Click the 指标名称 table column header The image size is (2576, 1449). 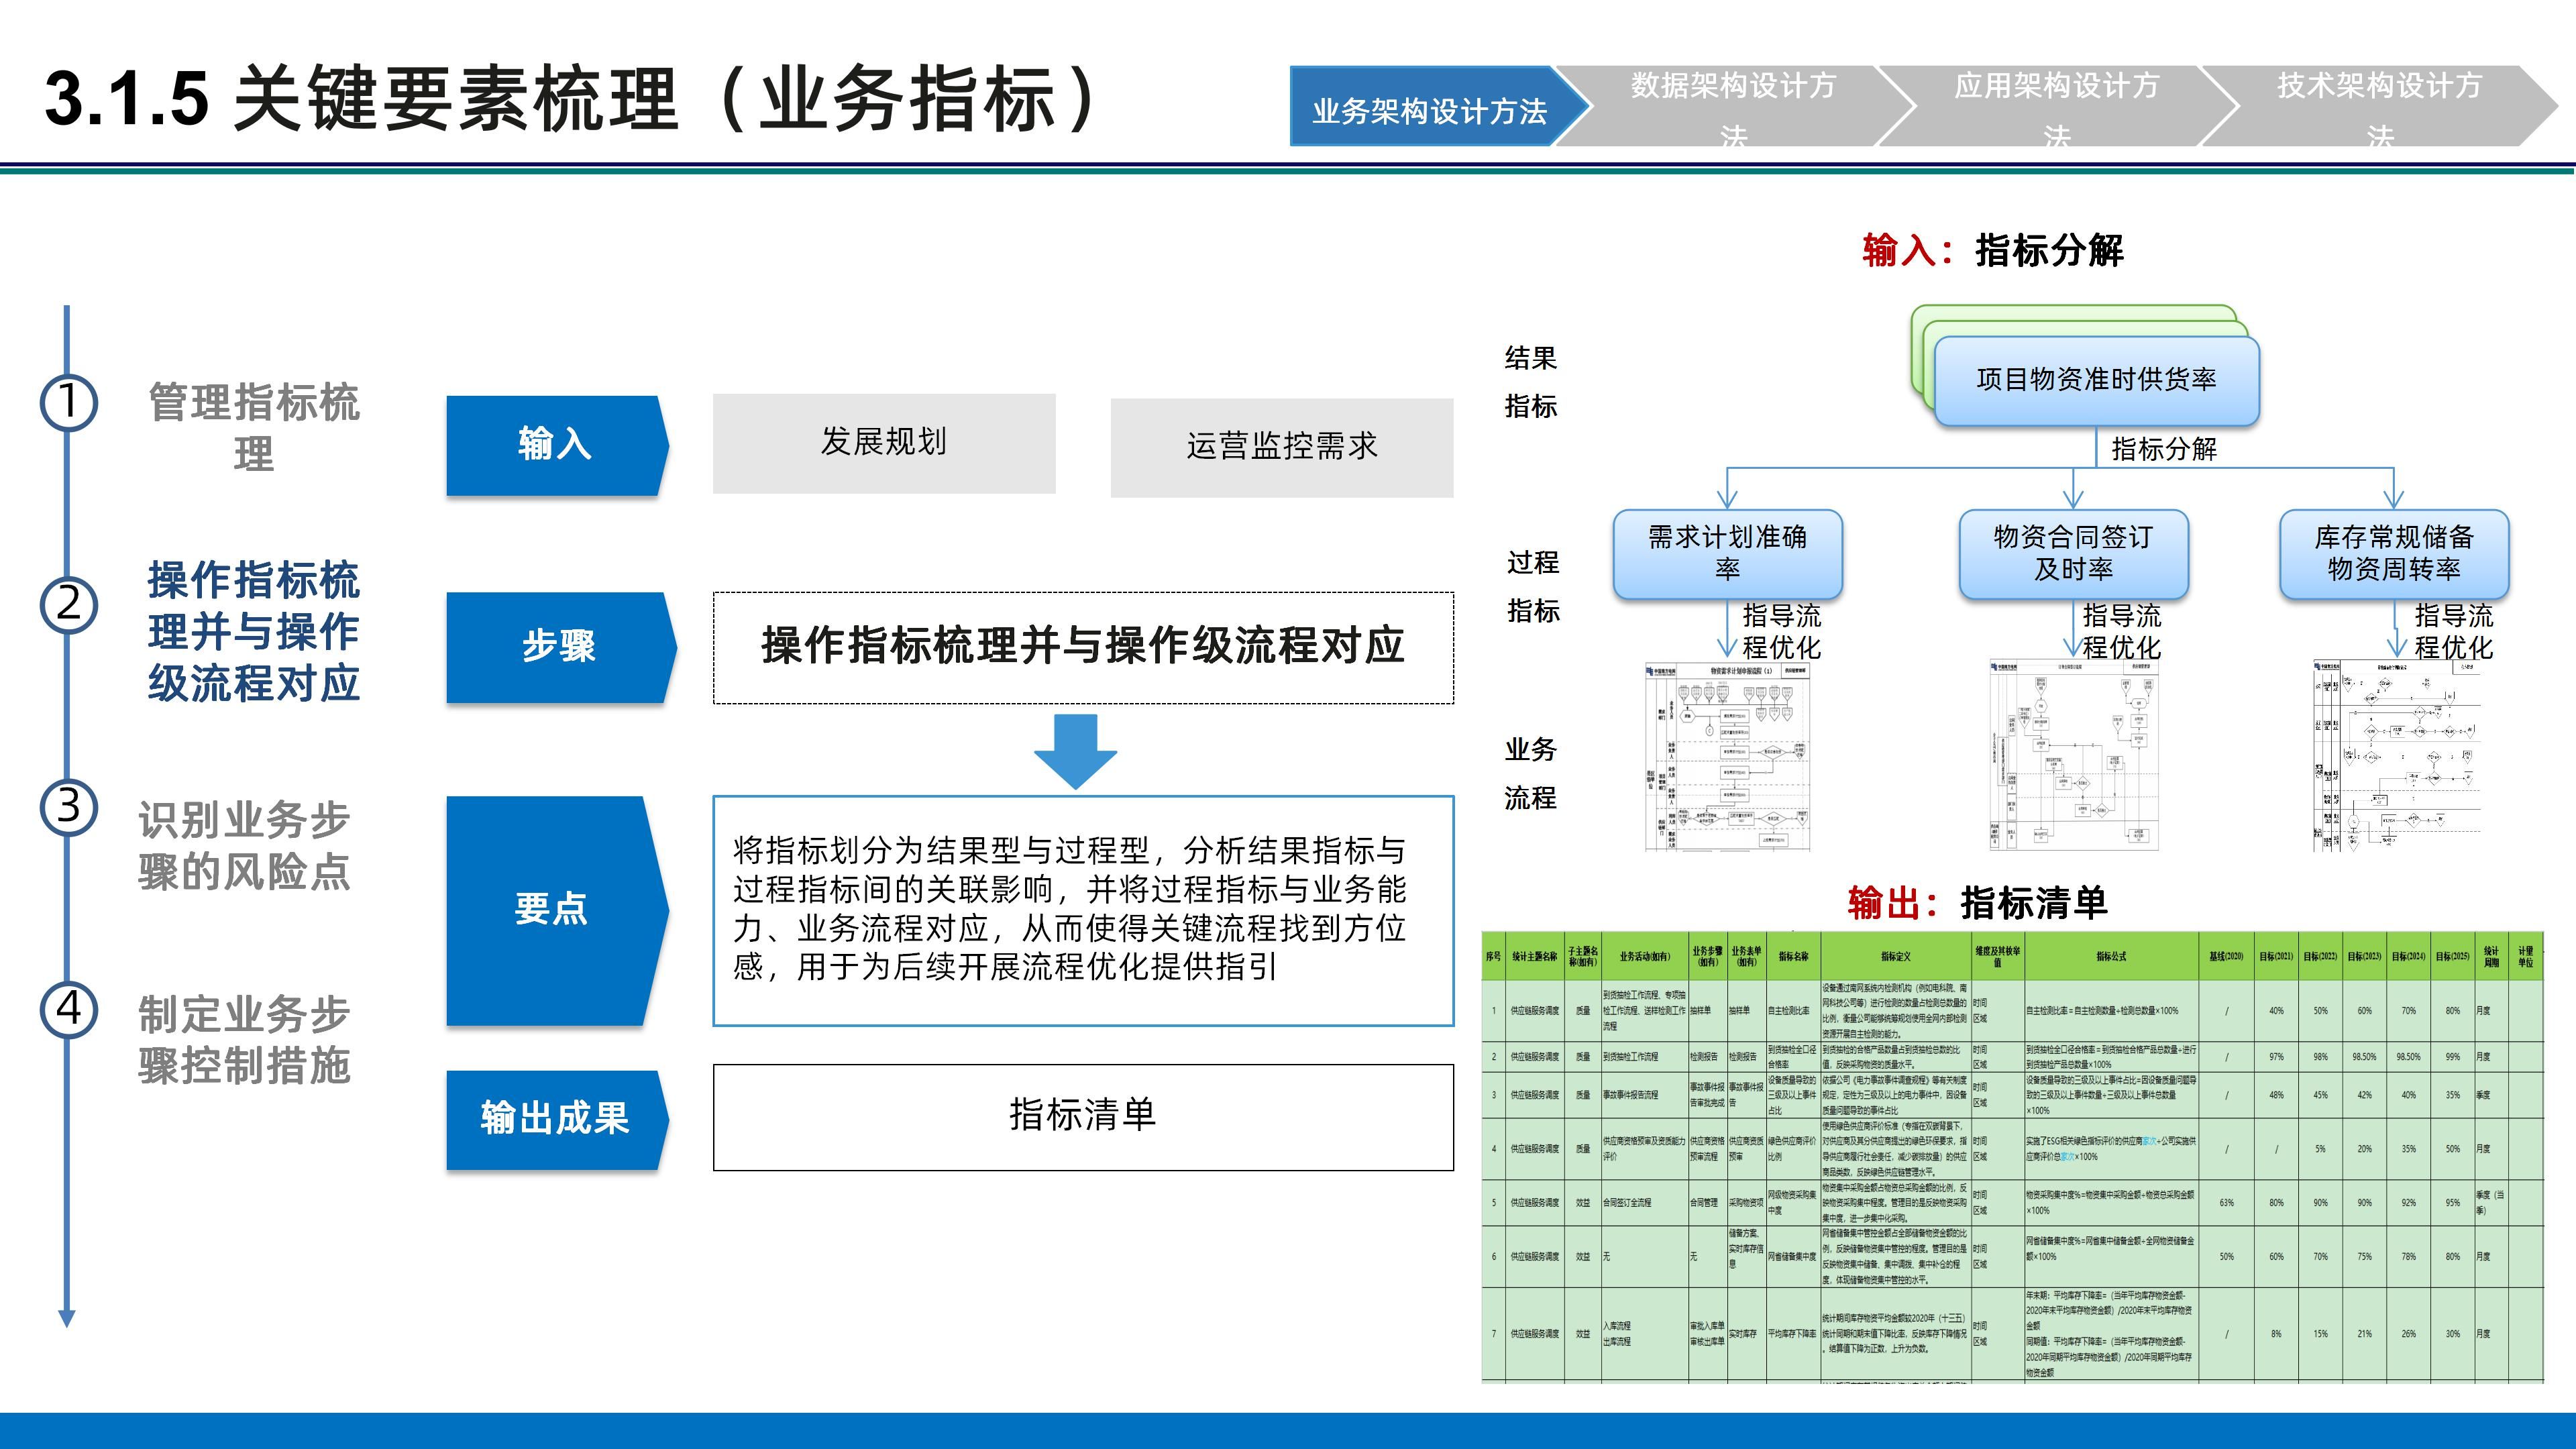(1793, 956)
